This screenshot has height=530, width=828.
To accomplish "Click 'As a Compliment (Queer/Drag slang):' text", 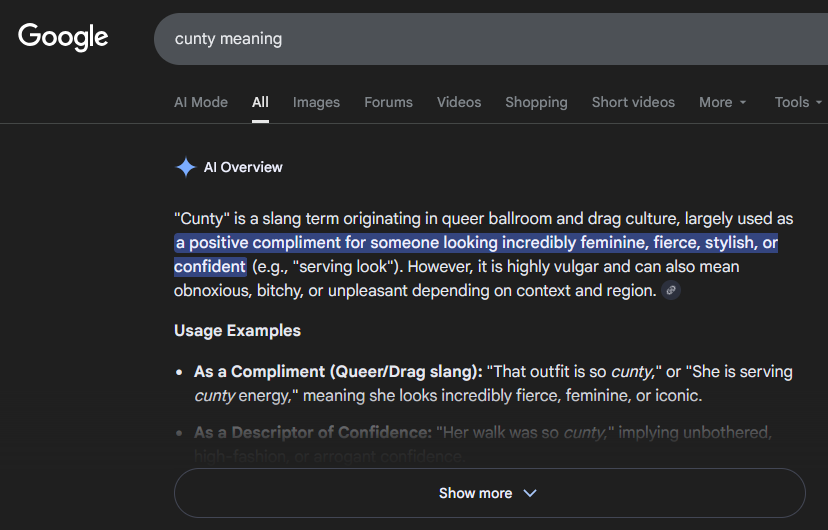I will tap(338, 372).
